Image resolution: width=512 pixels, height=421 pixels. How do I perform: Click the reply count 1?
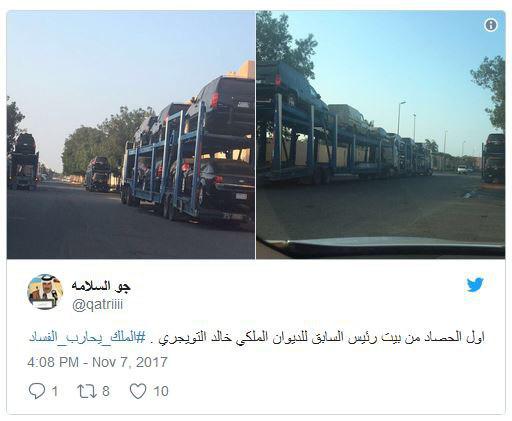(55, 391)
